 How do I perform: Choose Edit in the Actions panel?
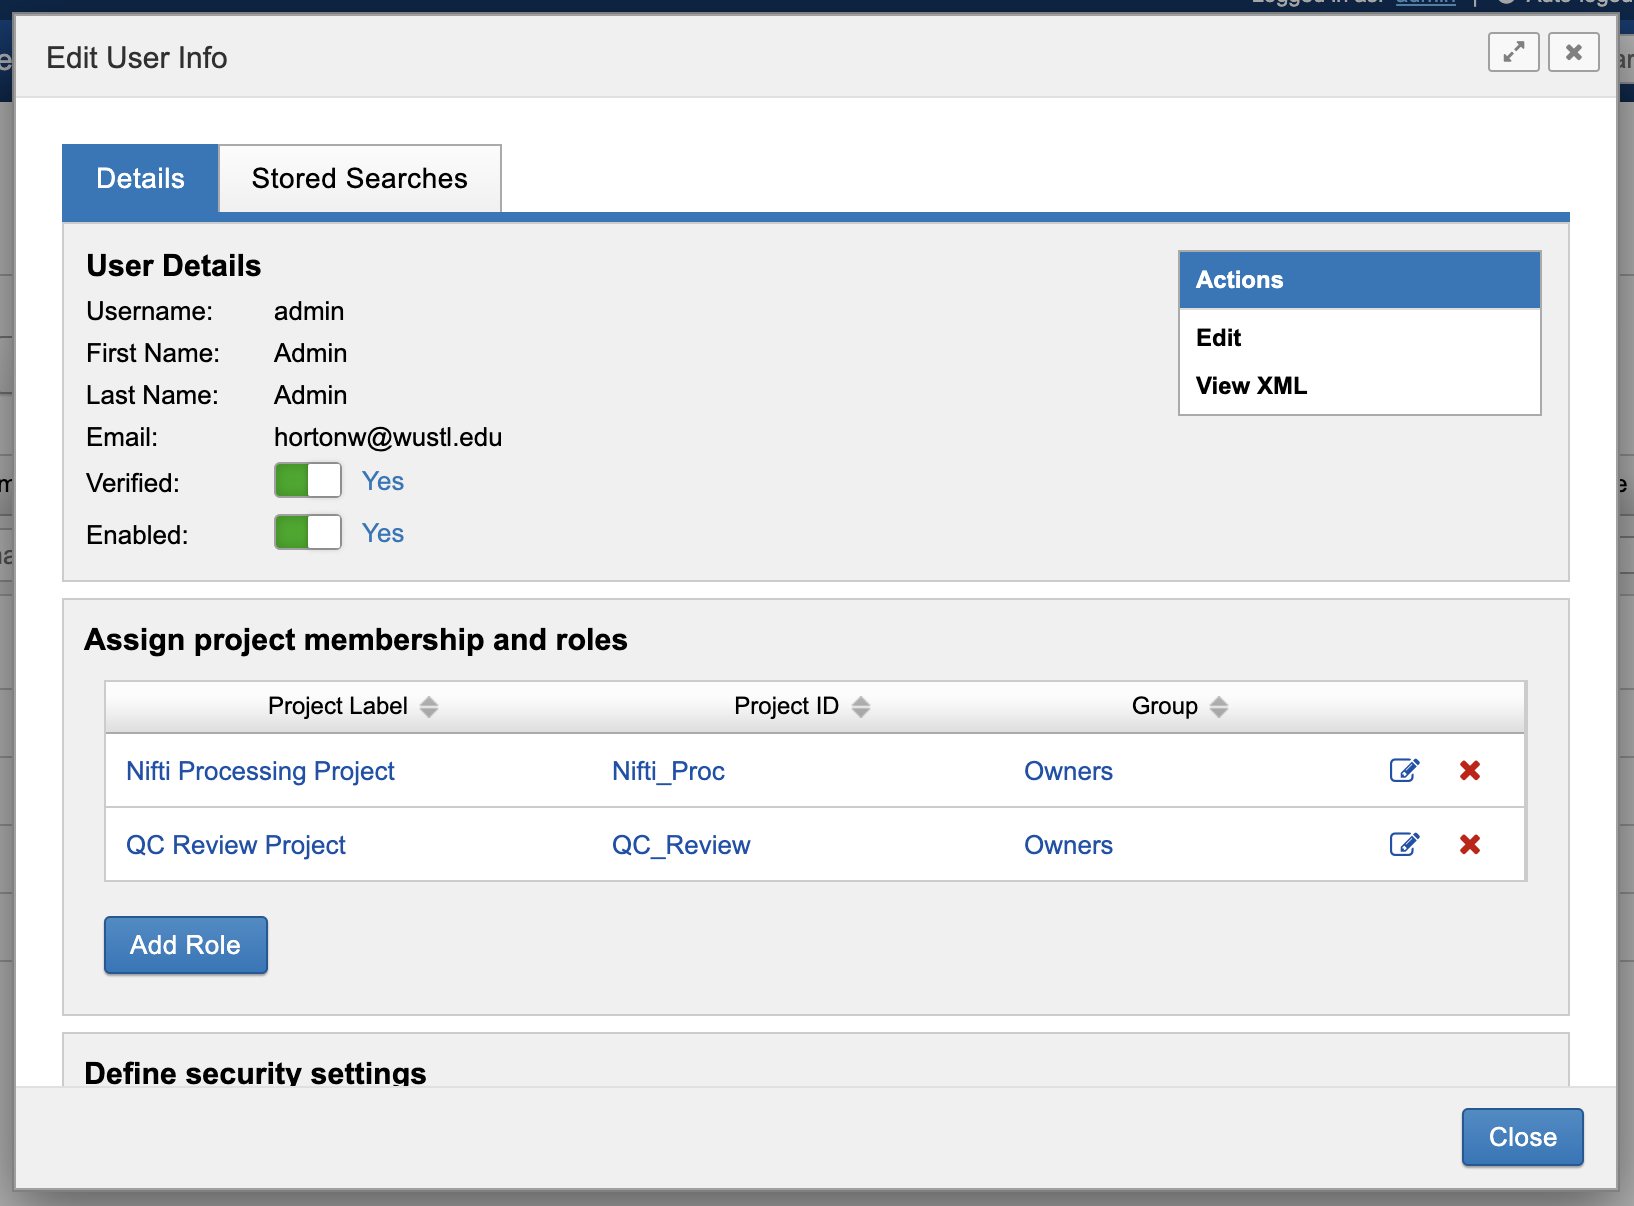click(x=1218, y=338)
